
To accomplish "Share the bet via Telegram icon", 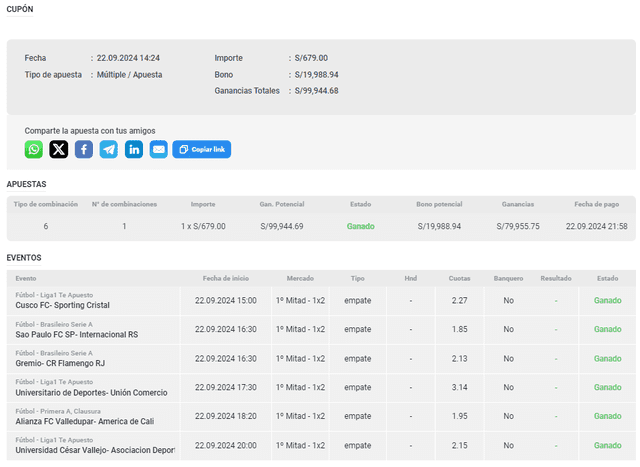I will 109,149.
